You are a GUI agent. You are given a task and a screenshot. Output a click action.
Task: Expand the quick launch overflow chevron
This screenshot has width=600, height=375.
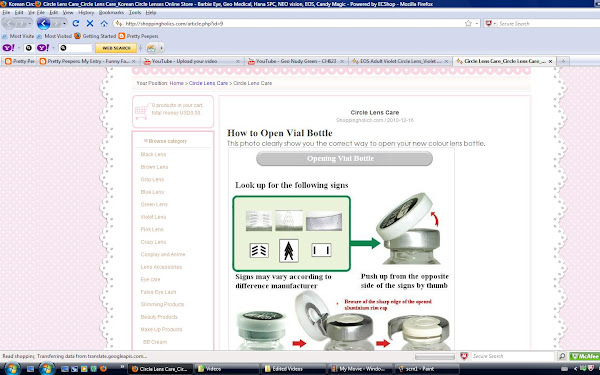coord(122,367)
